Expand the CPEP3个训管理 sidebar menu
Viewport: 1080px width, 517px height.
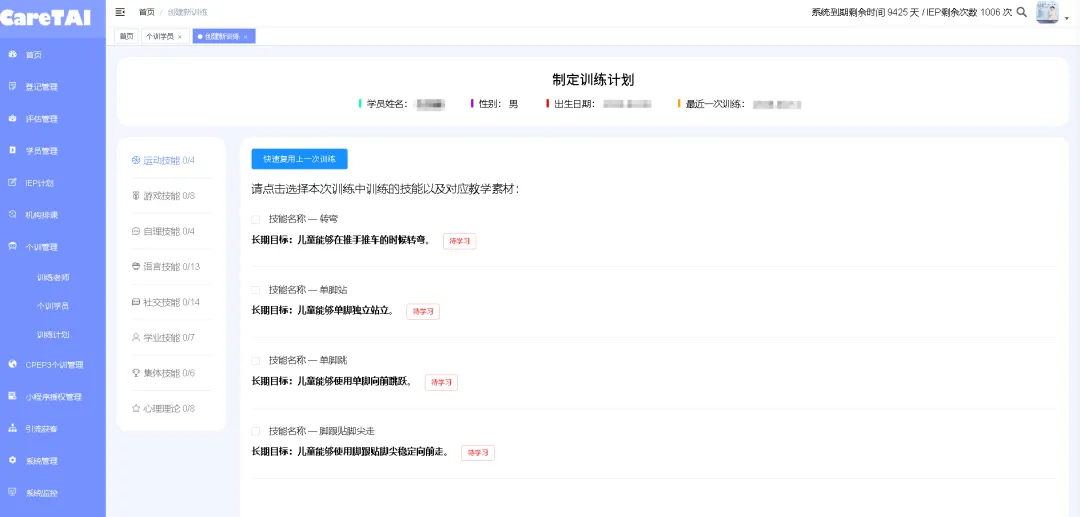coord(52,365)
